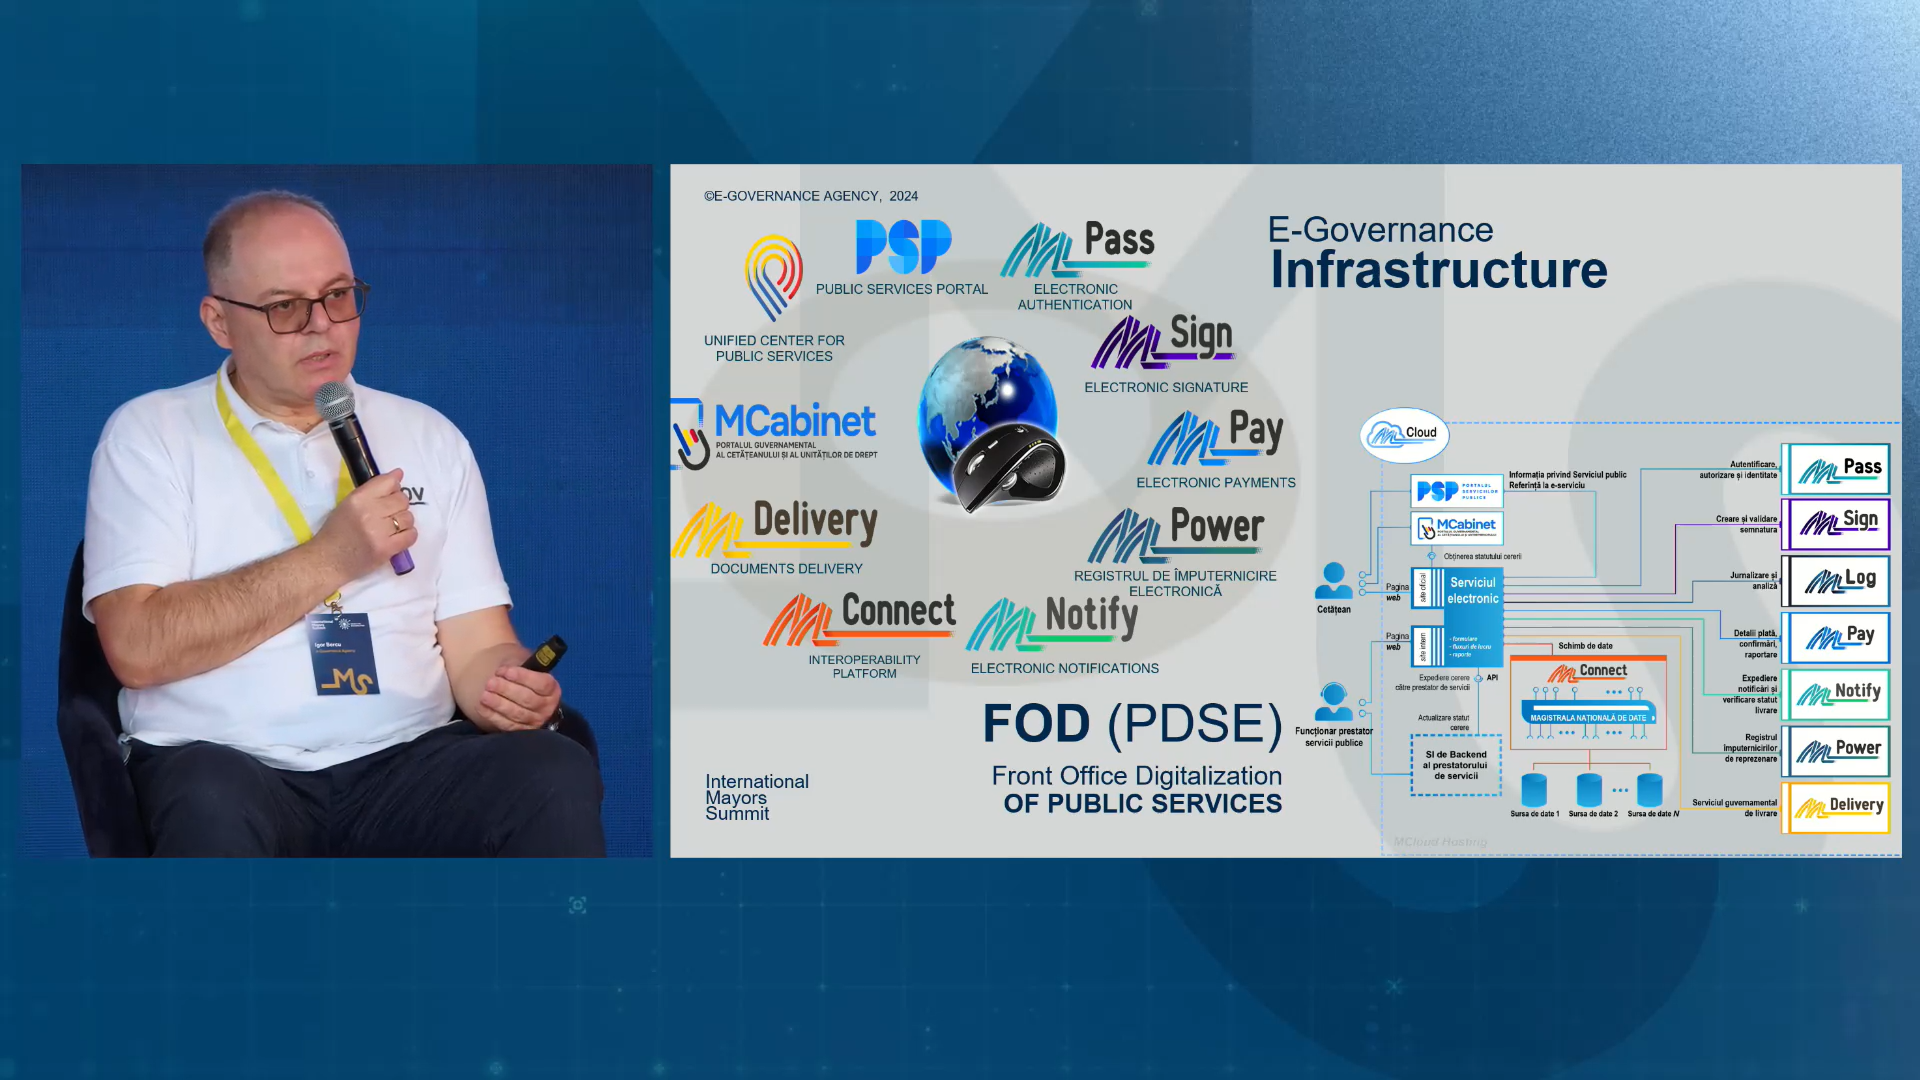Click the "Schimb de date" label

1585,646
